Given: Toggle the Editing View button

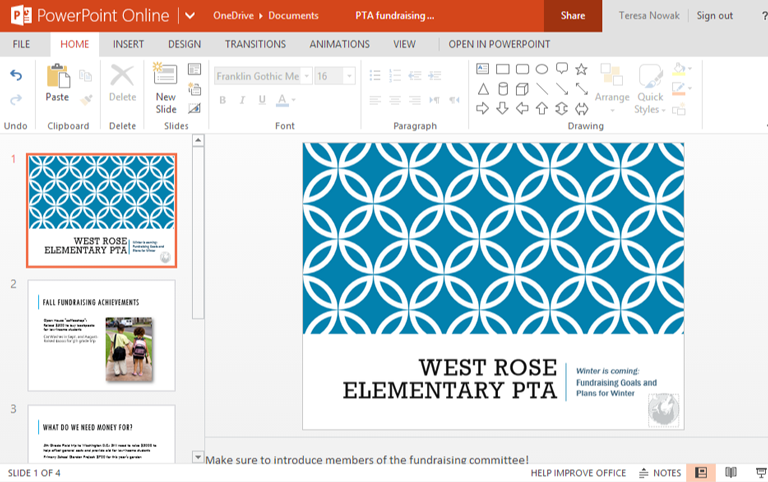Looking at the screenshot, I should tap(702, 473).
